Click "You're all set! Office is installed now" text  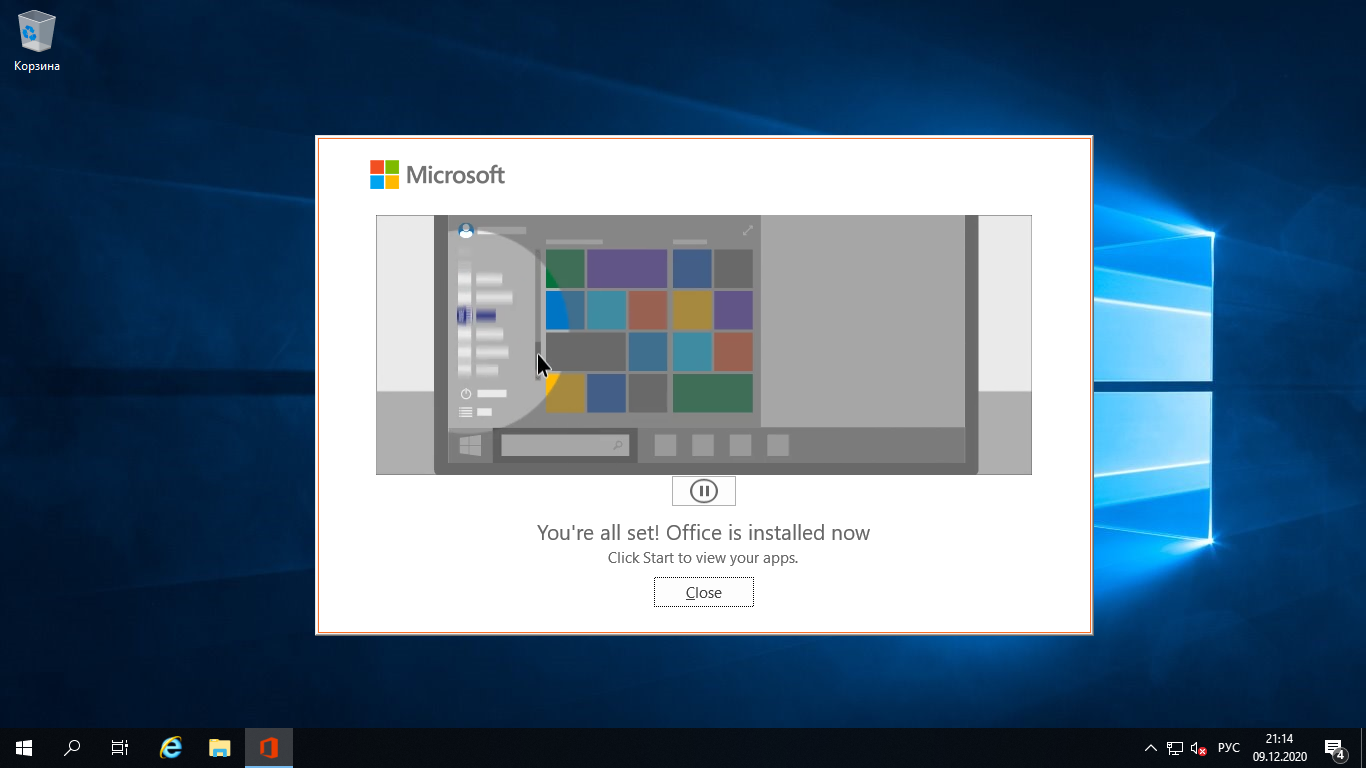tap(704, 532)
